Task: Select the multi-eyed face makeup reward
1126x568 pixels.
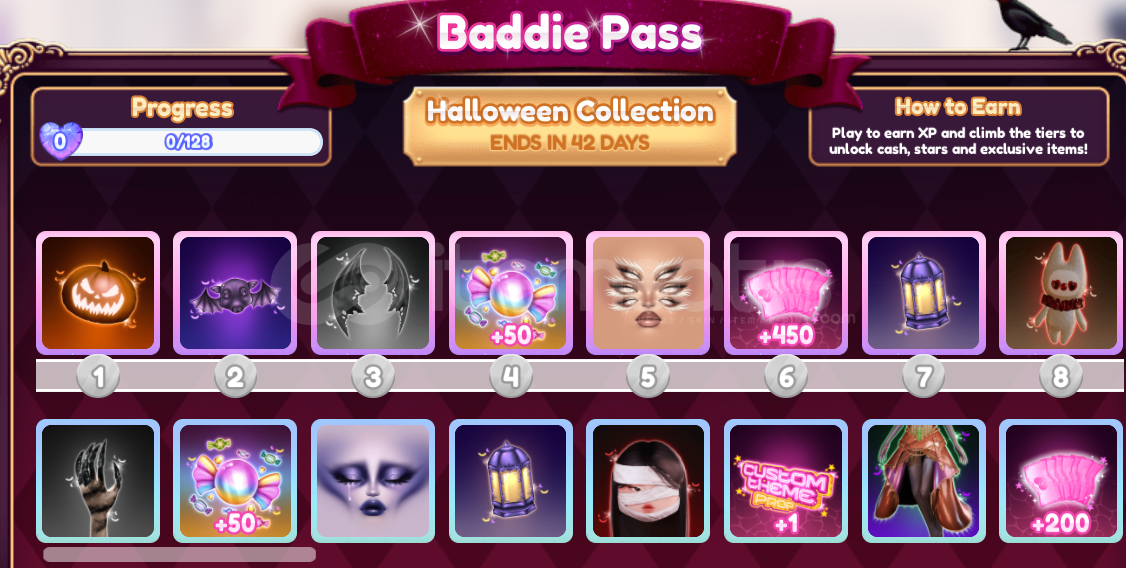Action: (x=648, y=293)
